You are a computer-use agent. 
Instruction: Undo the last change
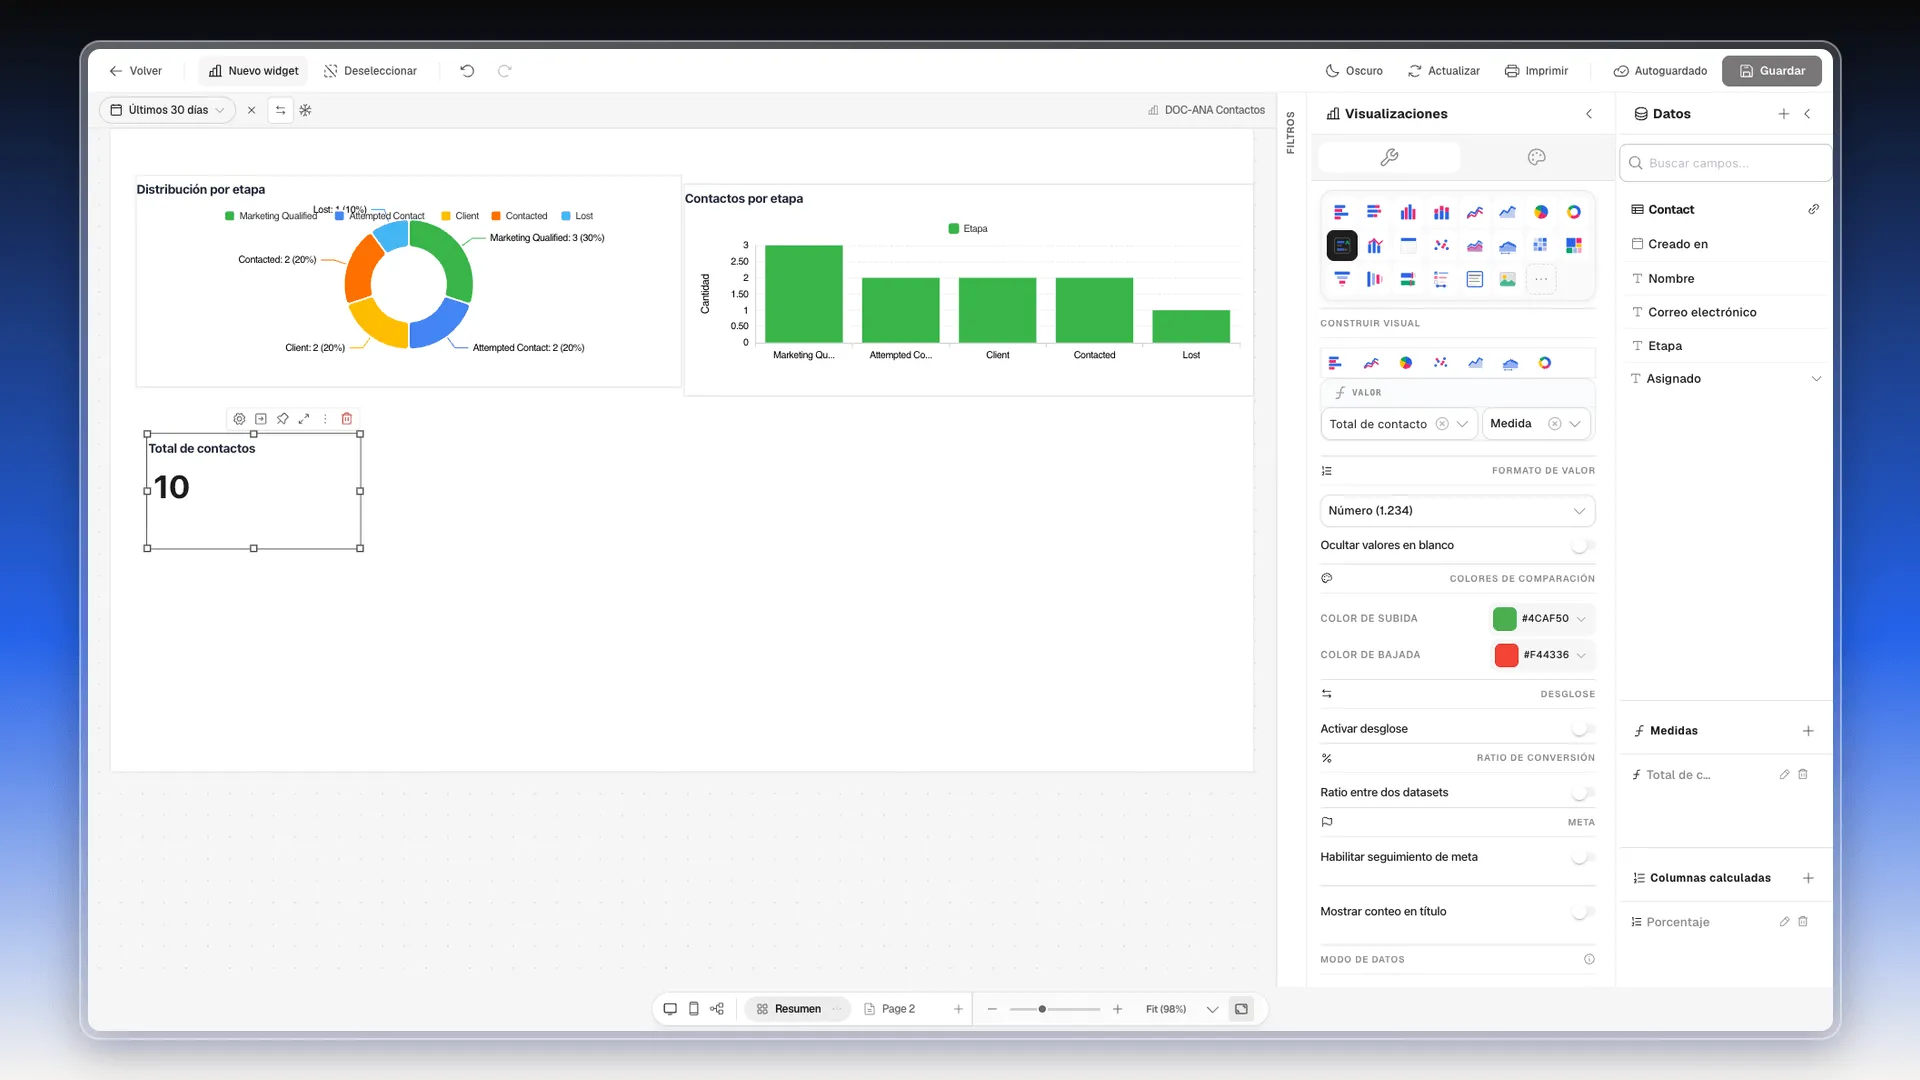coord(467,71)
